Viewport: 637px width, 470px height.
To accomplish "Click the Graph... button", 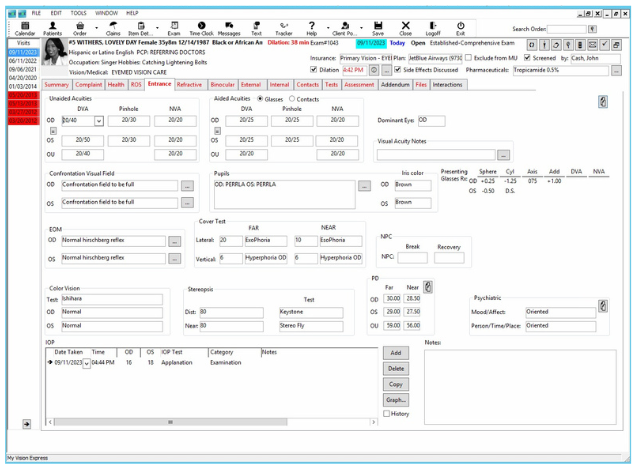I will point(395,399).
